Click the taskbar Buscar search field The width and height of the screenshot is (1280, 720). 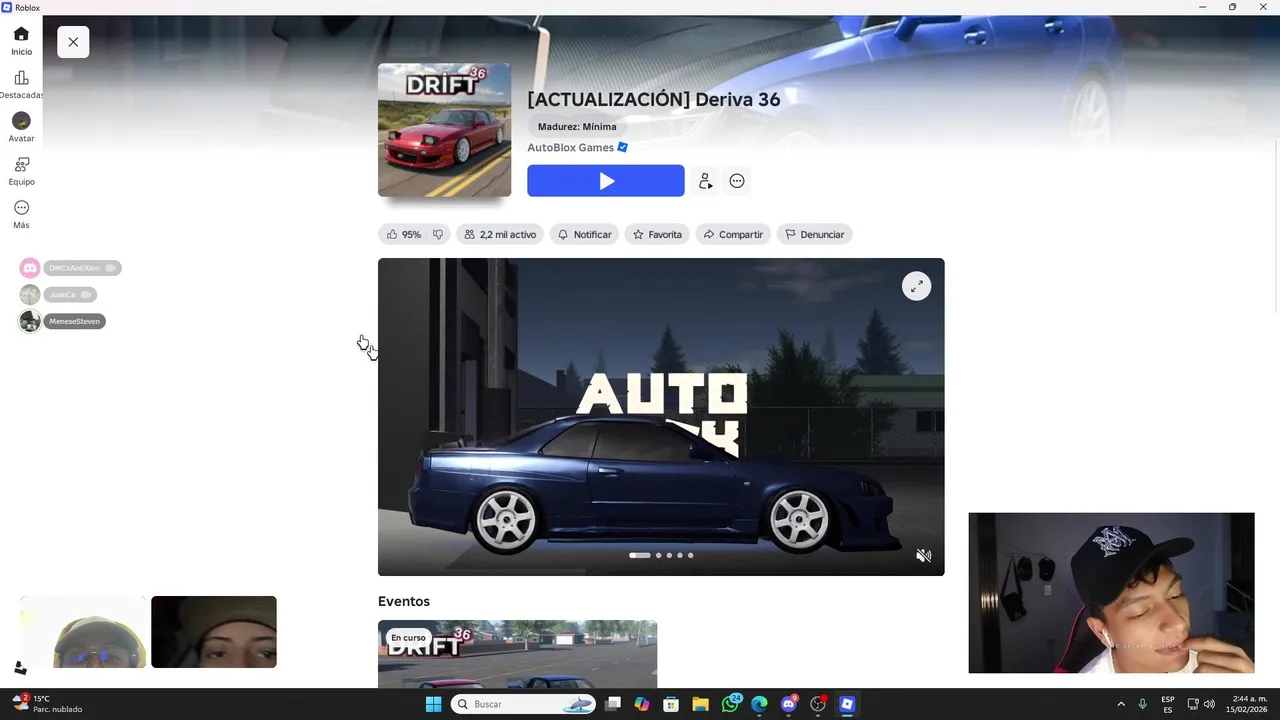coord(523,704)
